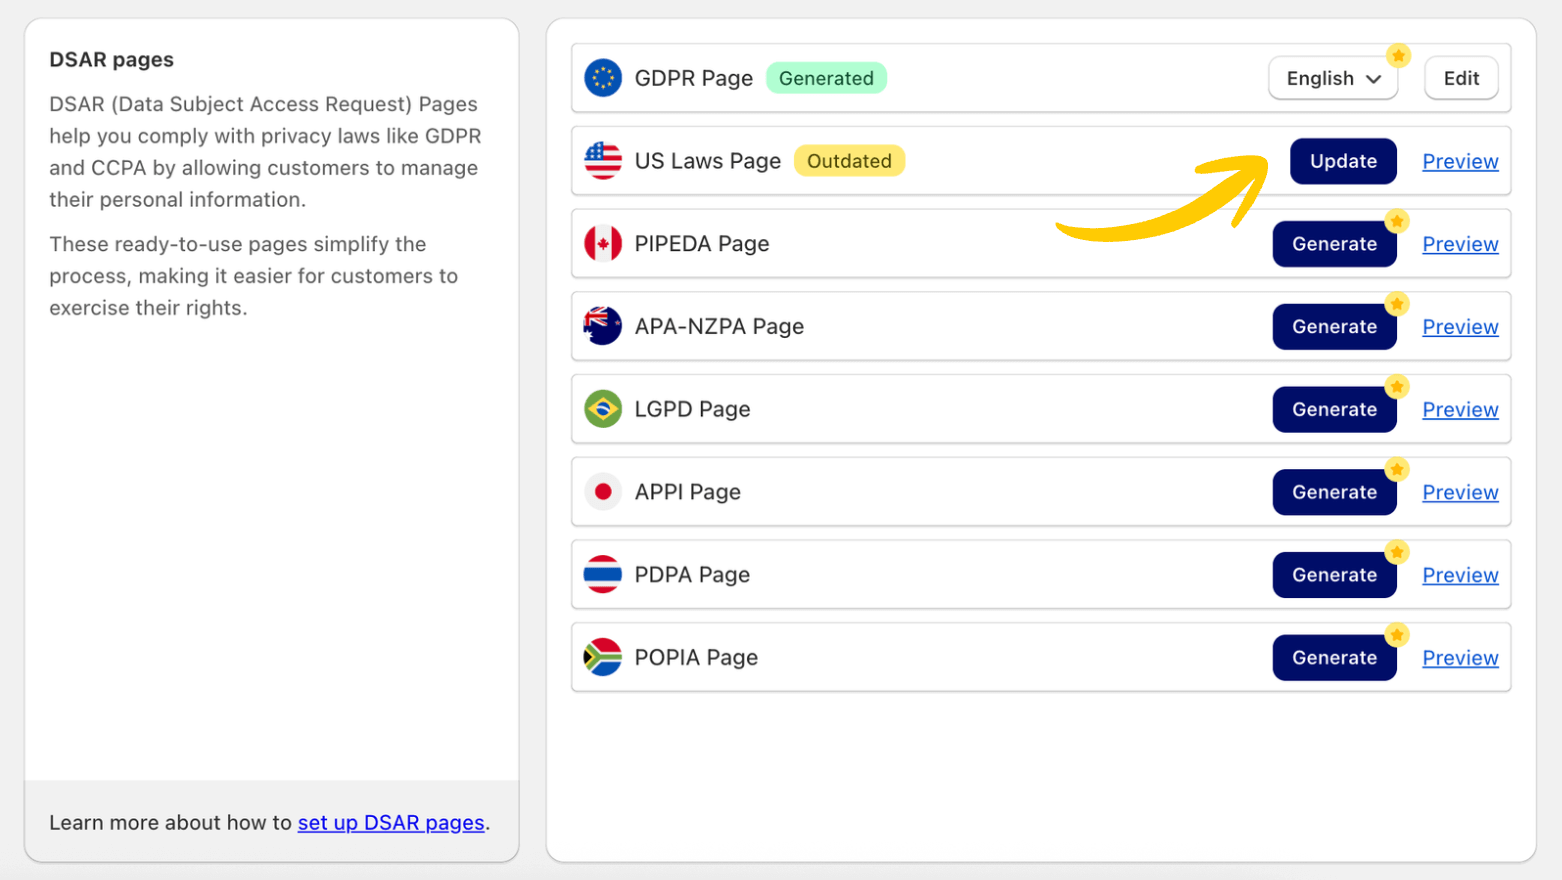1562x880 pixels.
Task: Open the English language dropdown
Action: pyautogui.click(x=1332, y=78)
